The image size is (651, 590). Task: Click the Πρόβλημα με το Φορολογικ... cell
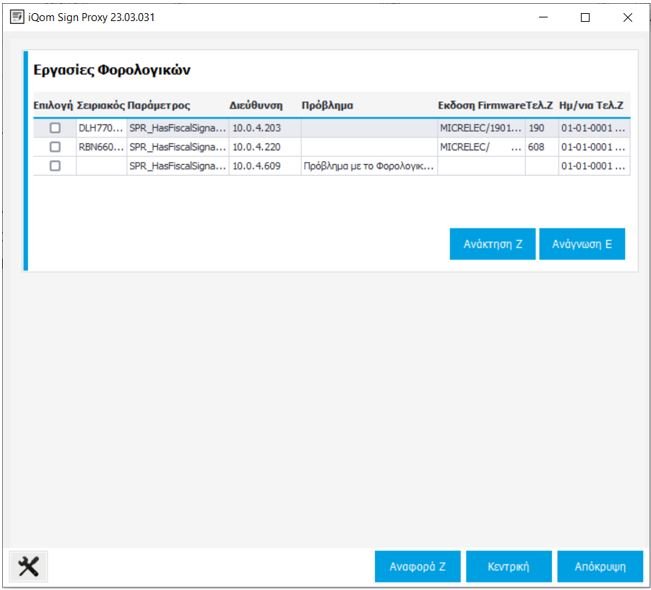pos(366,166)
